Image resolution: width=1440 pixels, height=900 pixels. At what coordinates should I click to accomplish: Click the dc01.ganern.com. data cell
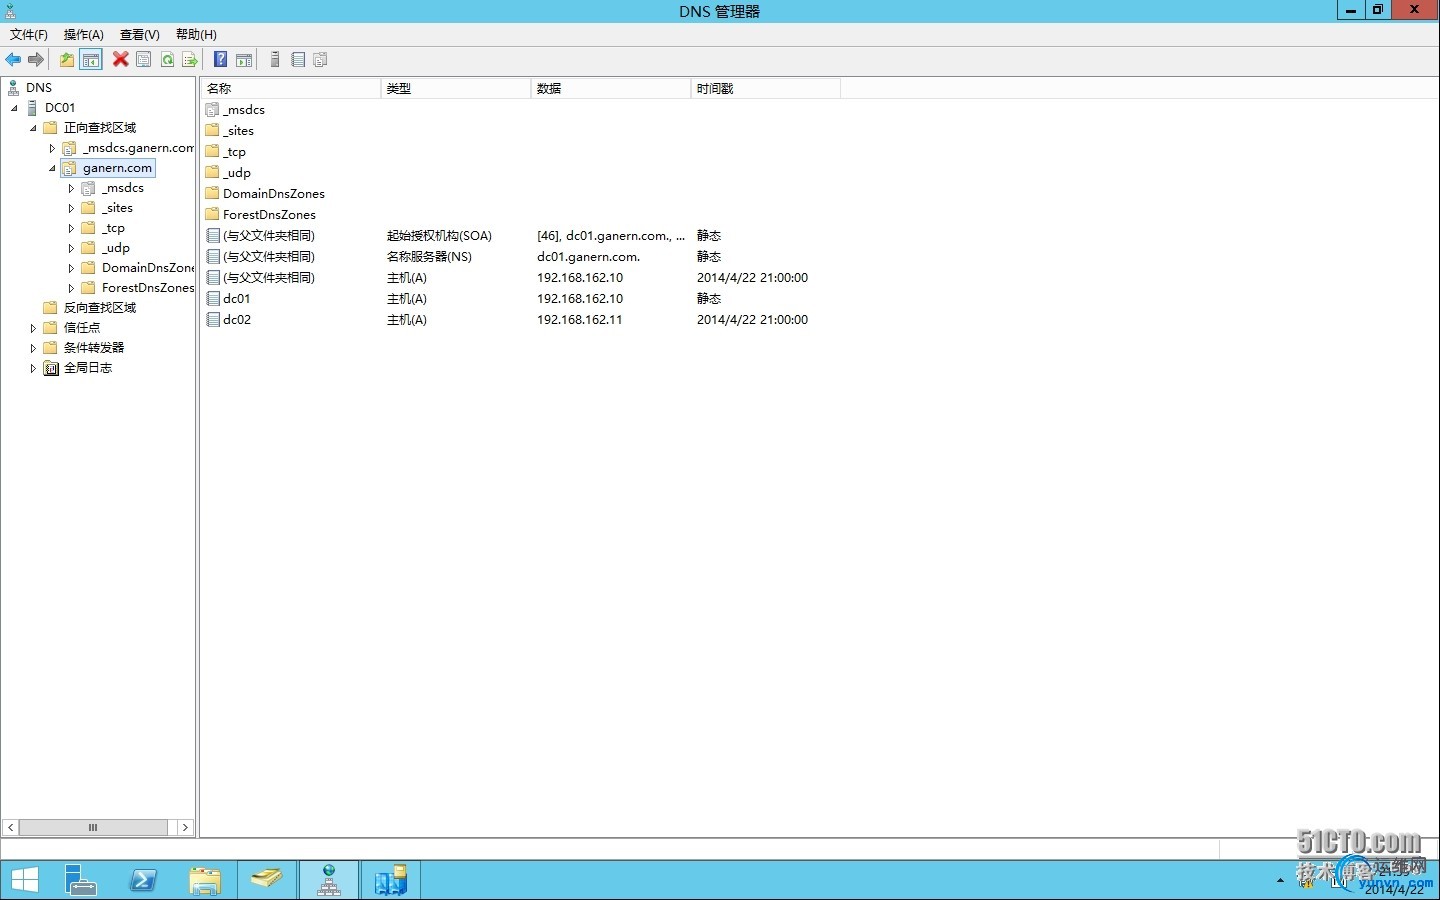pyautogui.click(x=588, y=257)
